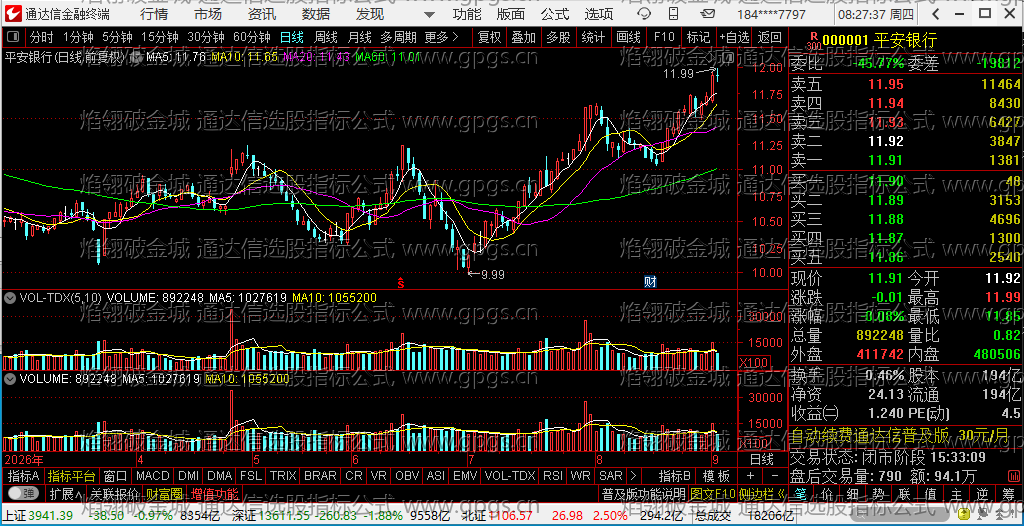Select the MACD indicator tab

[152, 475]
